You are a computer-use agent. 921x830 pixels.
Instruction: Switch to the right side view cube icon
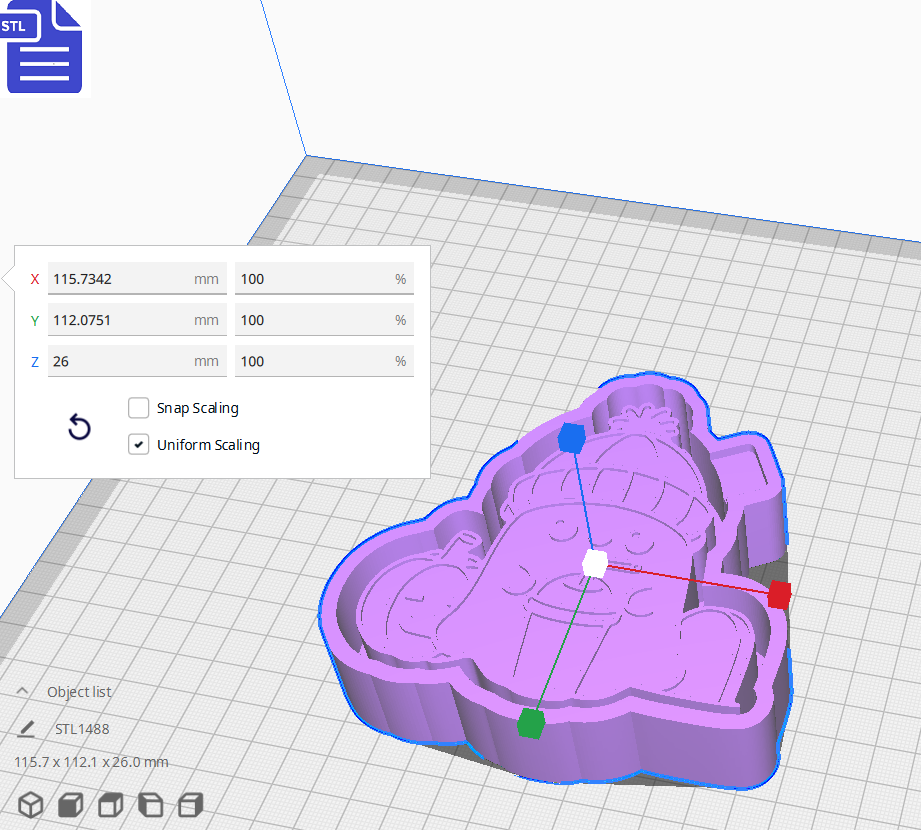pos(189,804)
